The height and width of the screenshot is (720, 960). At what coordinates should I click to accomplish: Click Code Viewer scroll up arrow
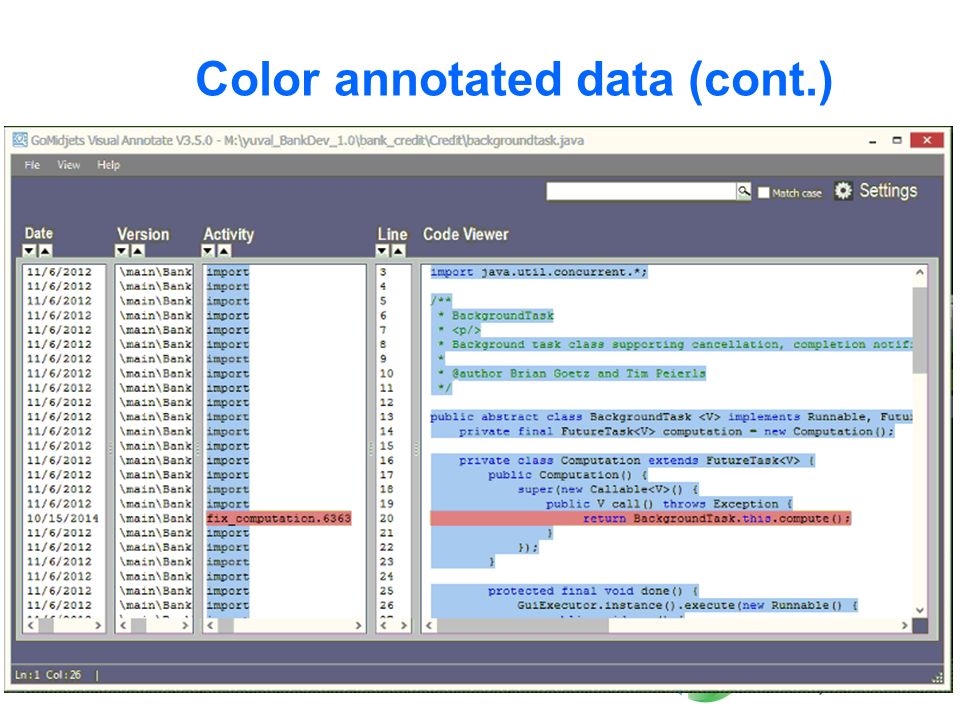[x=920, y=272]
